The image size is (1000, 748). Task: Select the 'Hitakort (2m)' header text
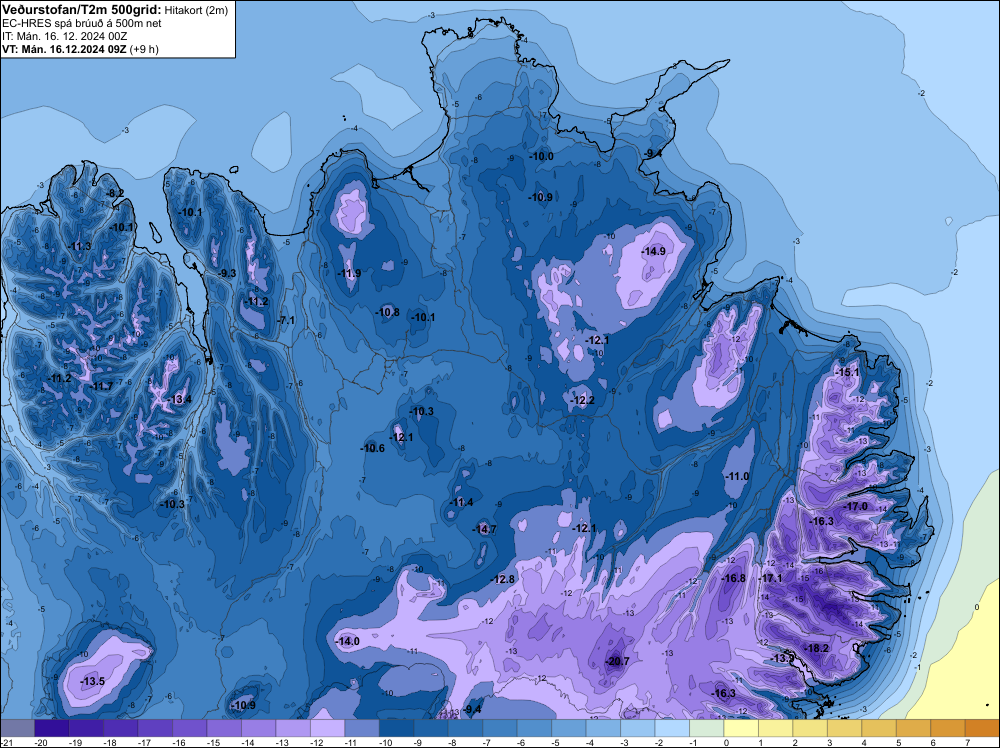pyautogui.click(x=196, y=10)
